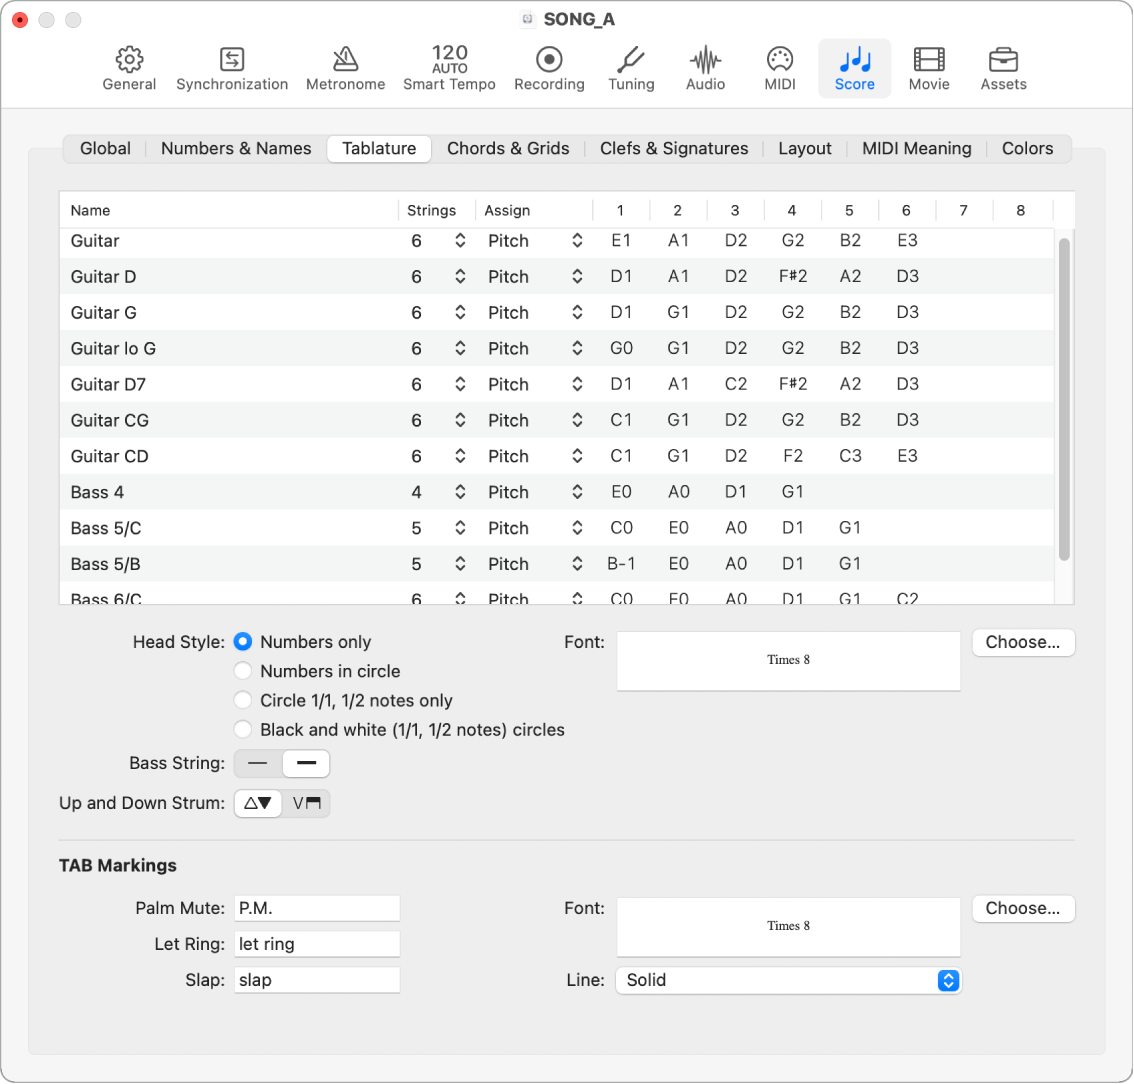The image size is (1134, 1084).
Task: Click the Strings column header
Action: click(x=436, y=210)
